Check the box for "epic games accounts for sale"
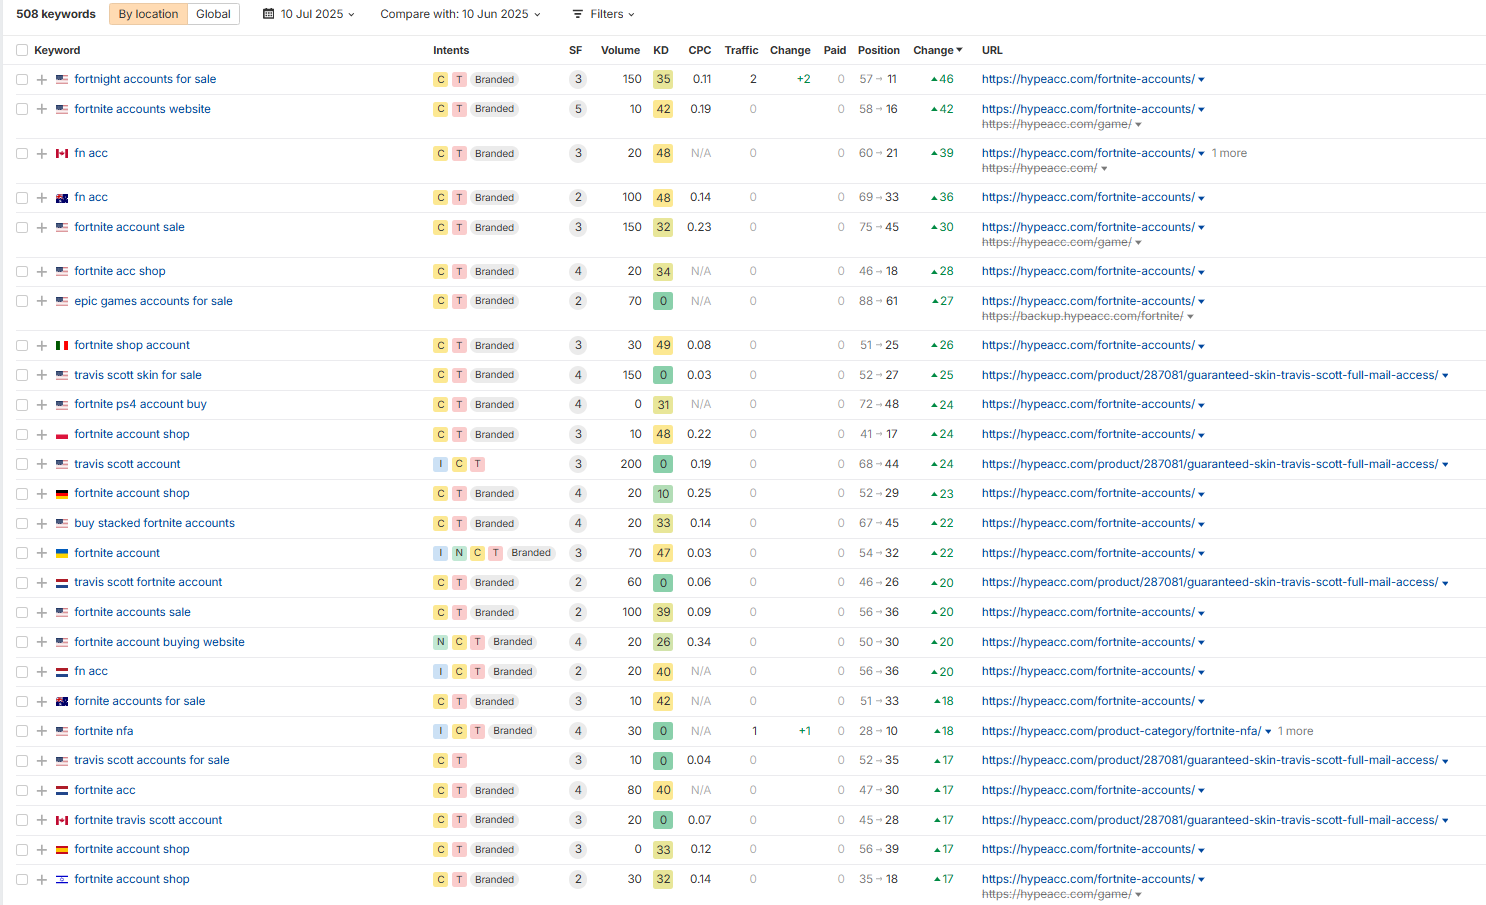The width and height of the screenshot is (1486, 905). coord(22,301)
